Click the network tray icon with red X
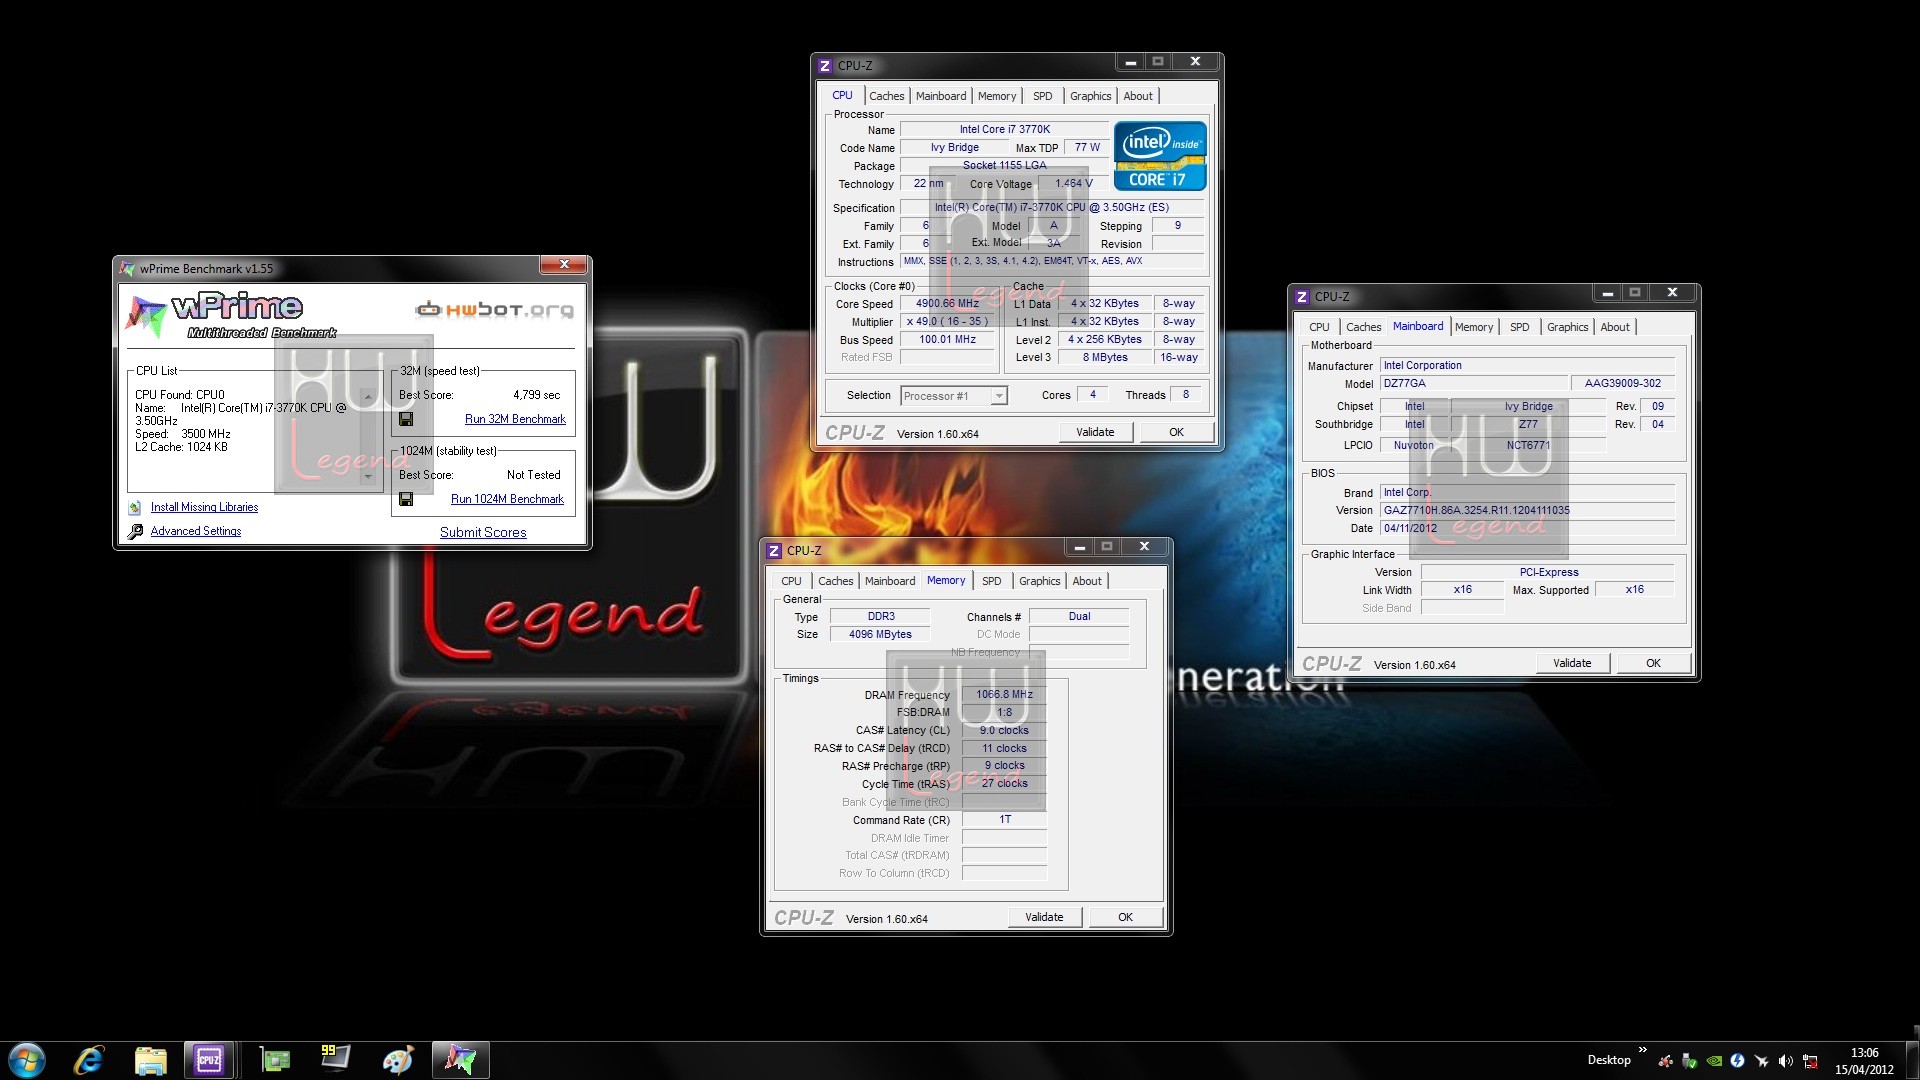The height and width of the screenshot is (1080, 1920). [x=1810, y=1061]
